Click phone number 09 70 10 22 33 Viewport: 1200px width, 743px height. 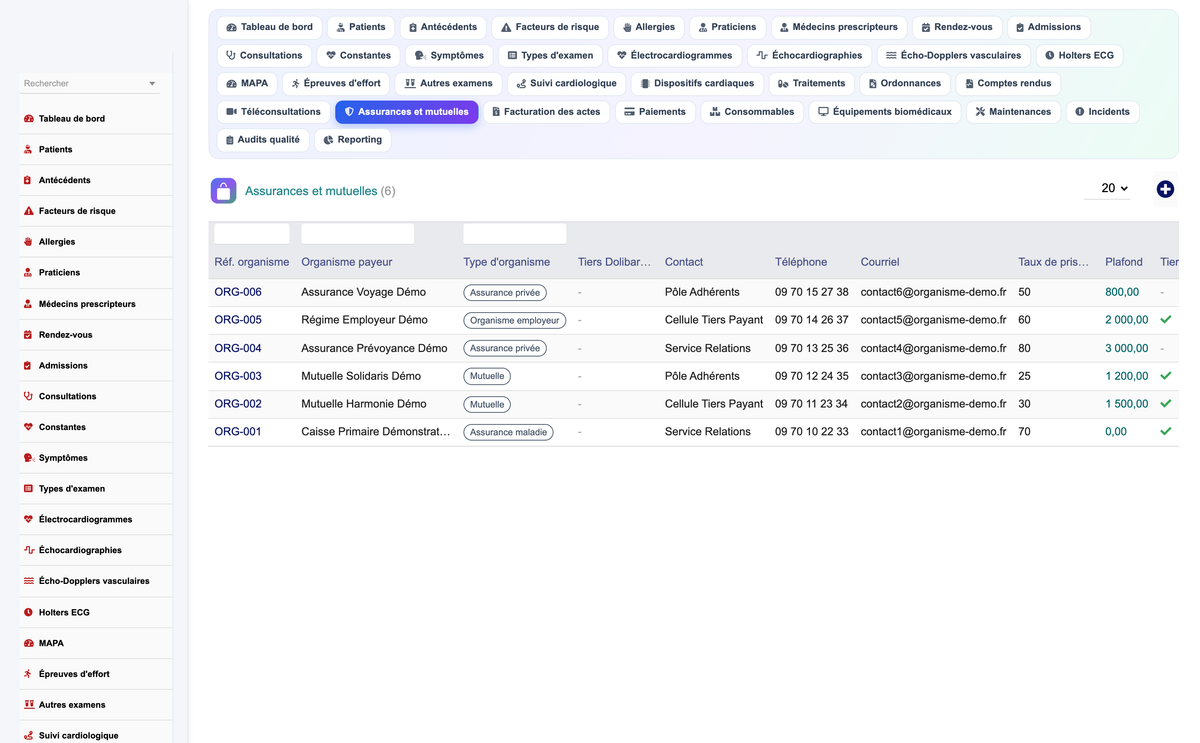tap(812, 432)
